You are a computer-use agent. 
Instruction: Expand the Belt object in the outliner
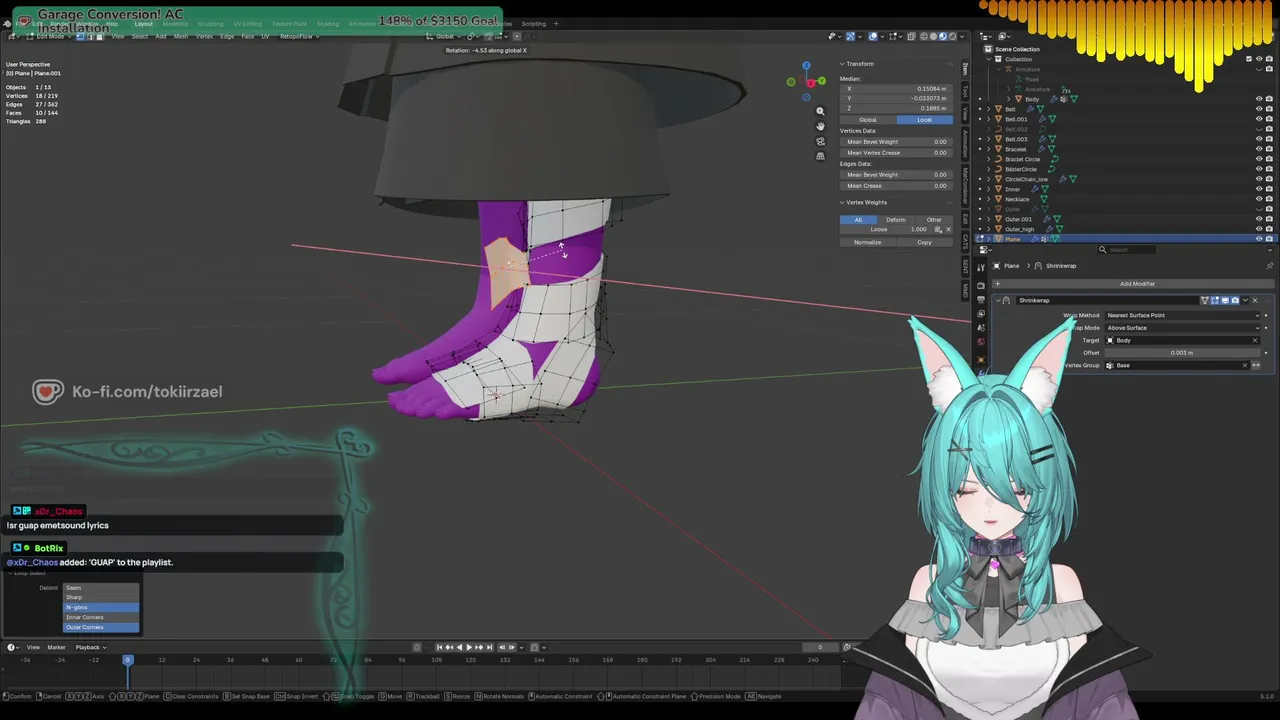coord(989,109)
